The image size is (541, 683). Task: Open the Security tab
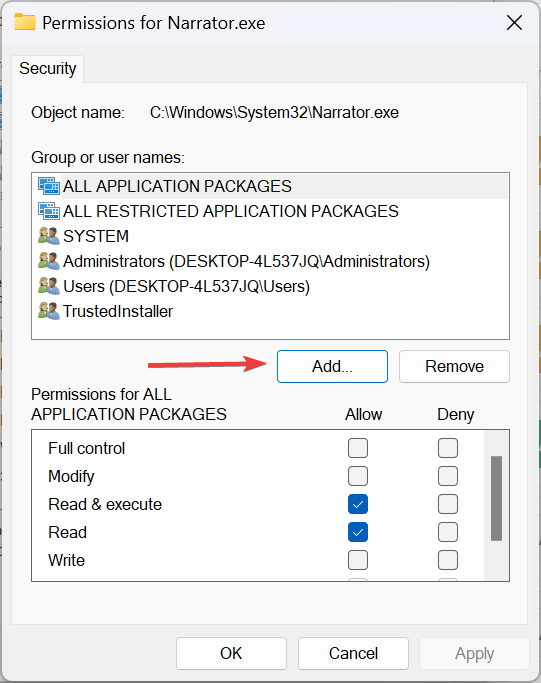pyautogui.click(x=47, y=68)
